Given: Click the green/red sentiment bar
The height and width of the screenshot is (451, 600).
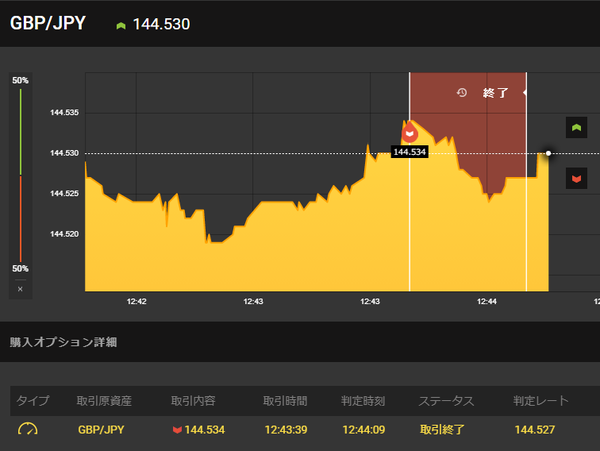Looking at the screenshot, I should click(21, 175).
